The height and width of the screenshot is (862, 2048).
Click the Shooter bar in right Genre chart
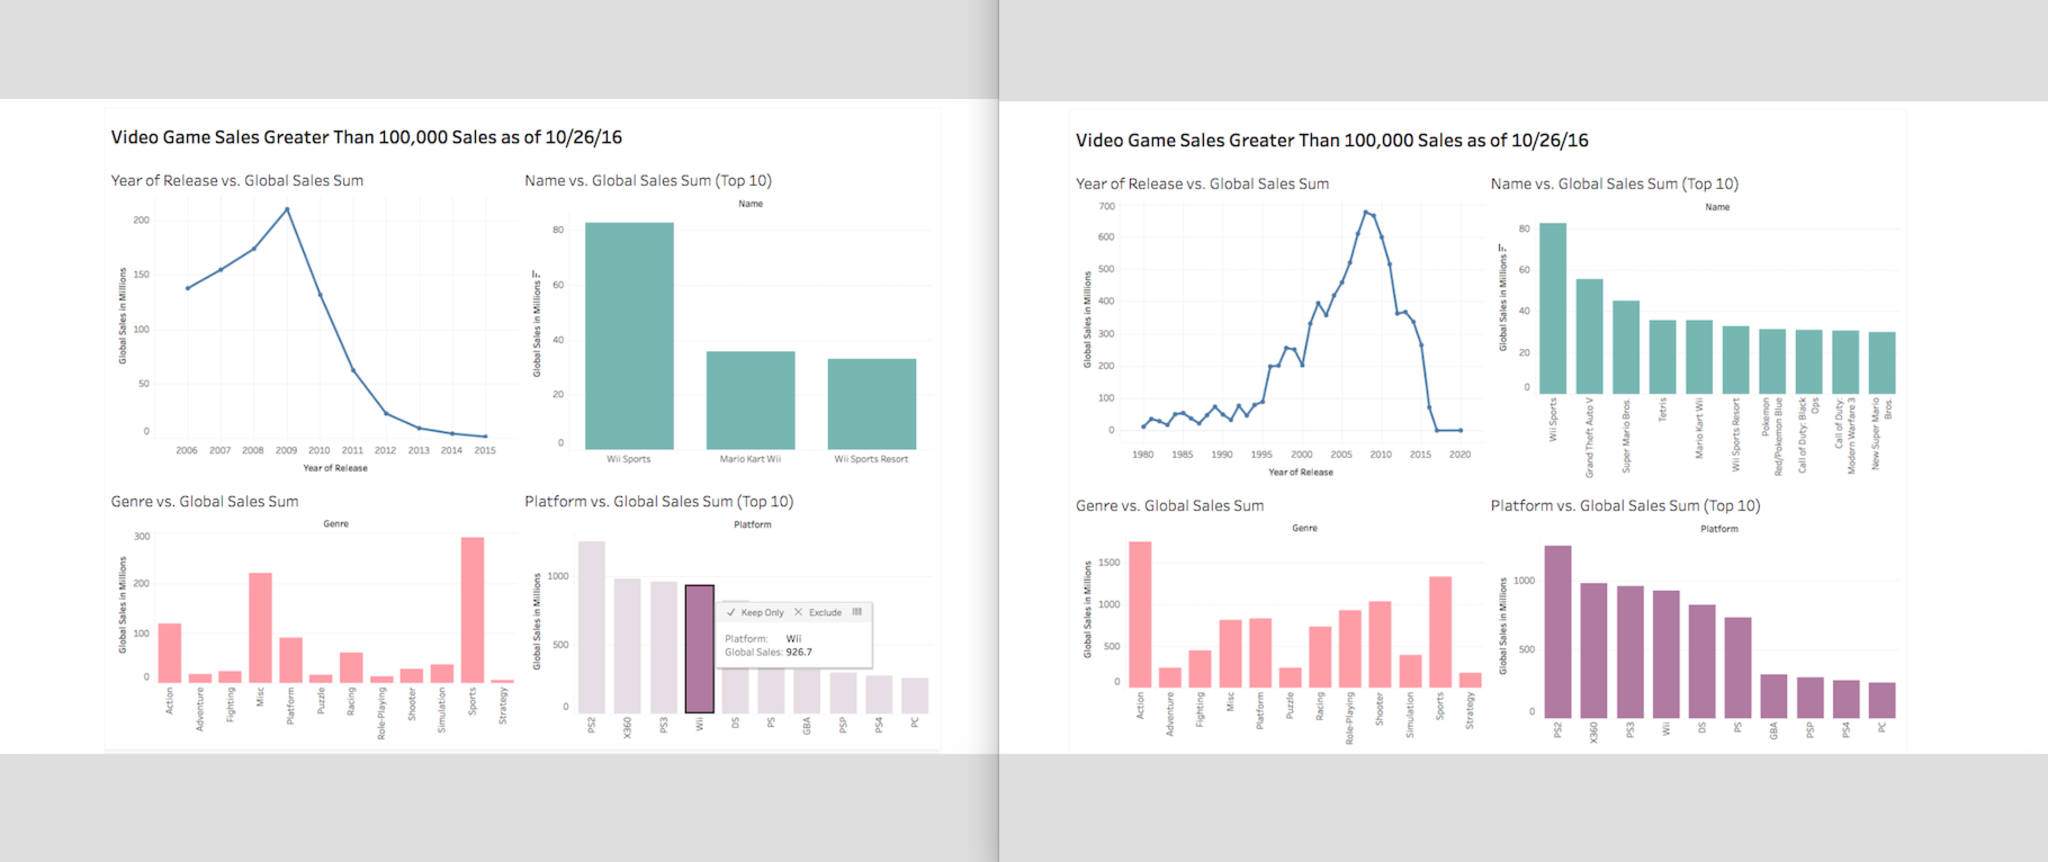point(1379,644)
